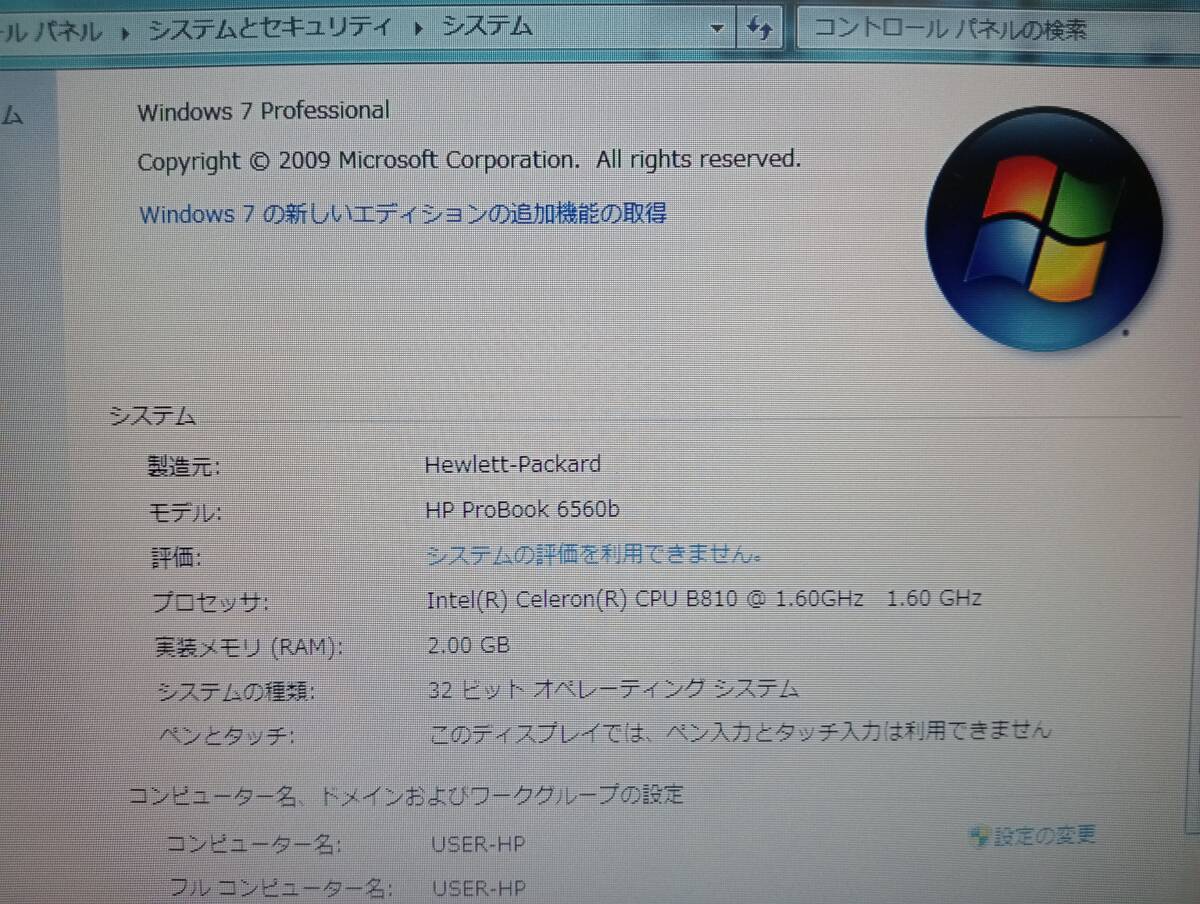
Task: Select the Hewlett-Packard manufacturer value
Action: point(513,465)
